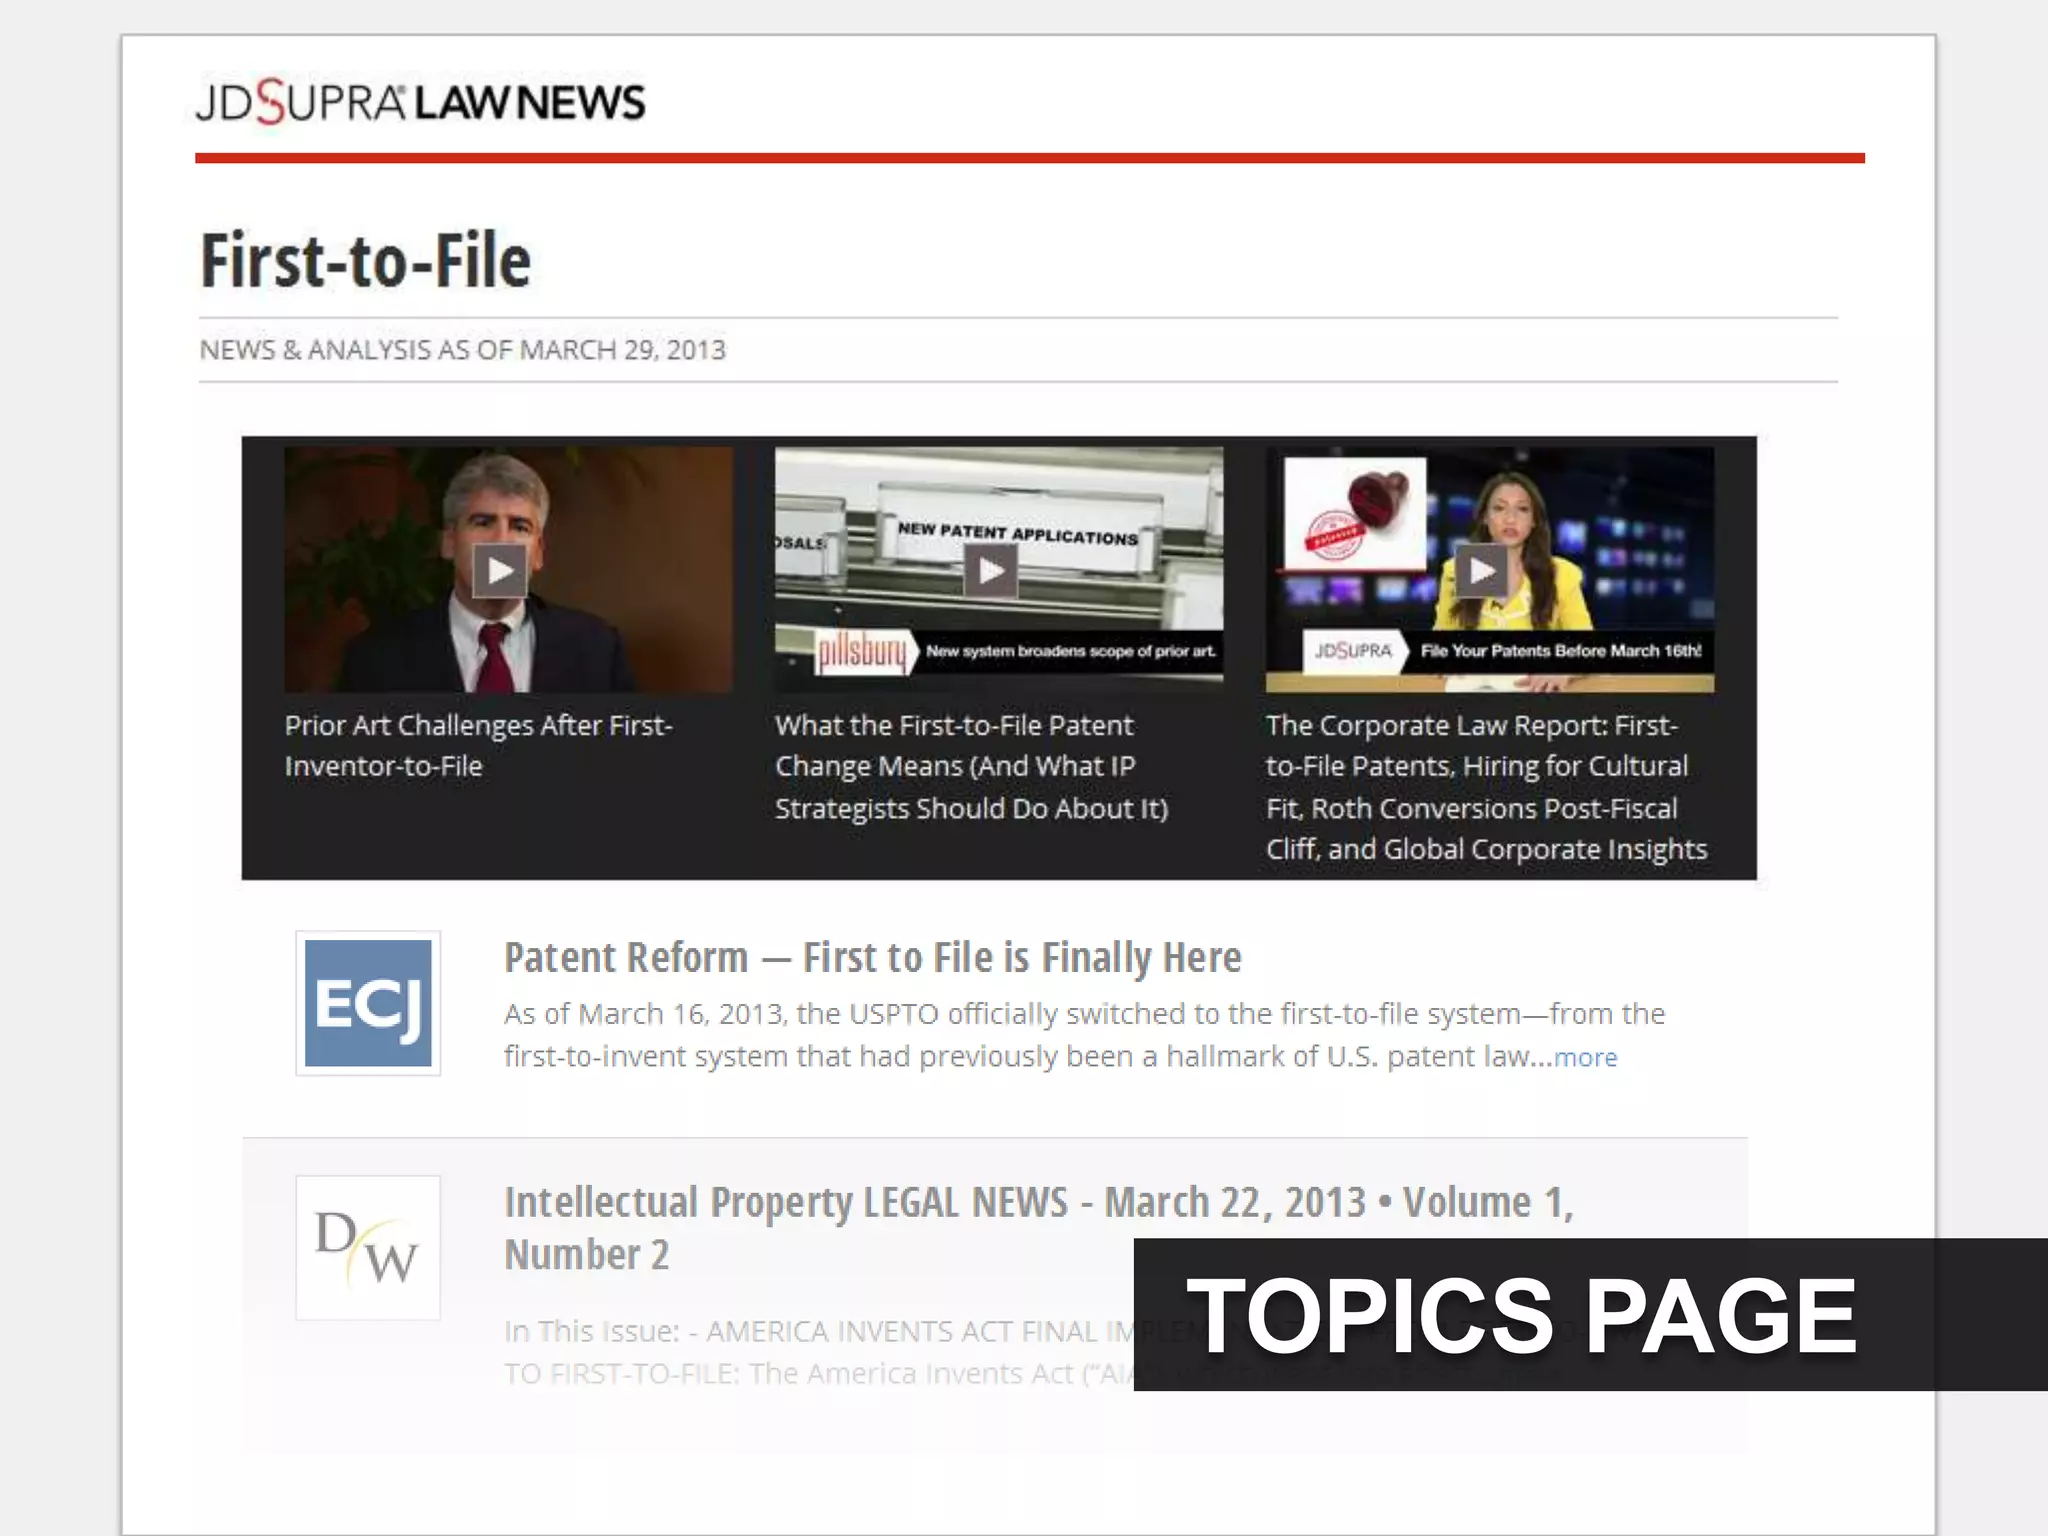2048x1536 pixels.
Task: Open the ECJ firm logo
Action: pos(368,1003)
